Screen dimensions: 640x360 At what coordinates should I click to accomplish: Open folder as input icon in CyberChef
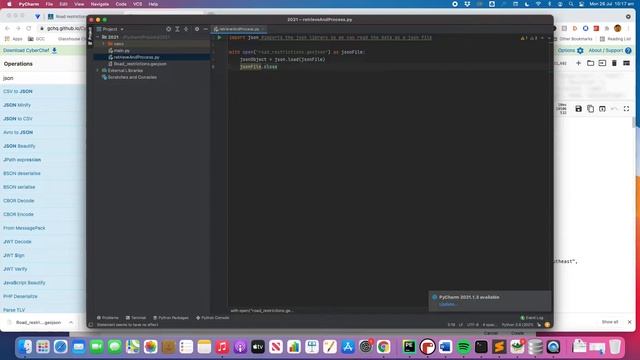pos(590,63)
